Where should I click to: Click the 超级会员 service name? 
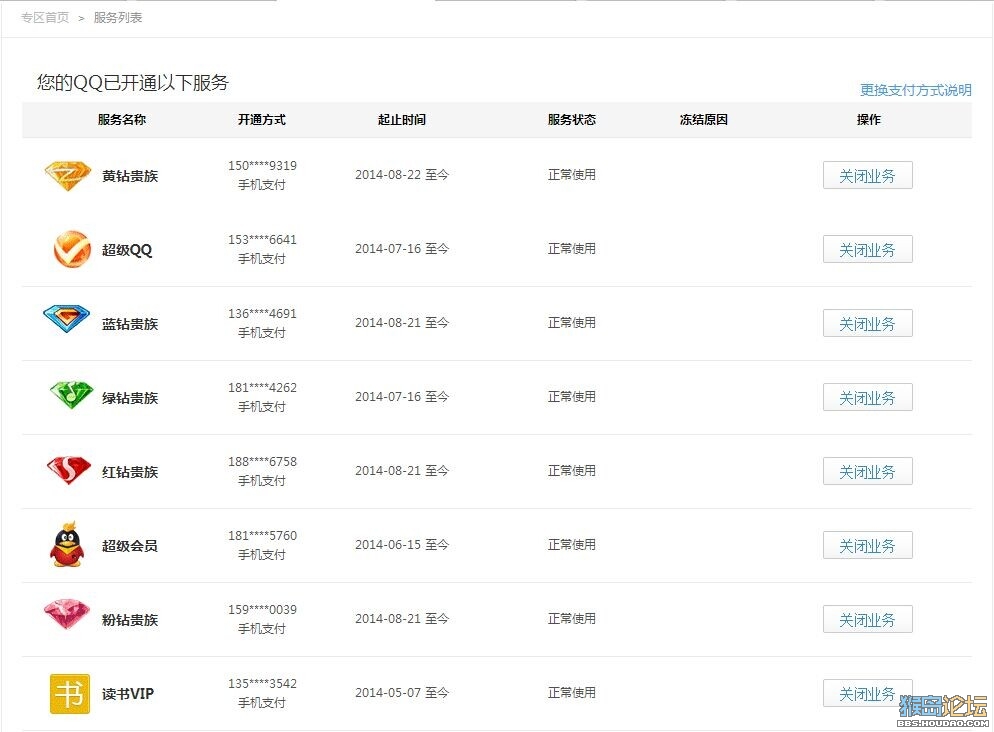click(x=130, y=546)
